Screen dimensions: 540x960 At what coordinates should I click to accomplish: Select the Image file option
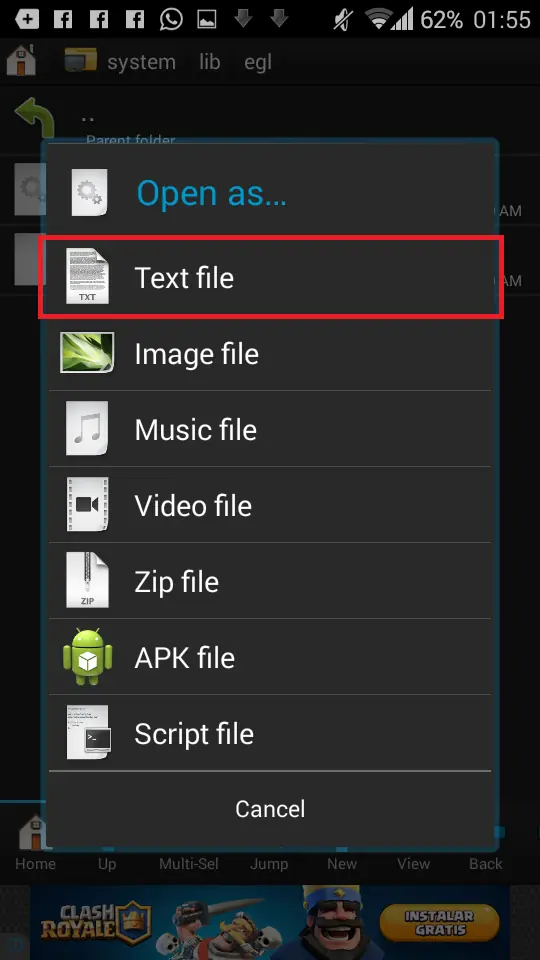coord(270,353)
